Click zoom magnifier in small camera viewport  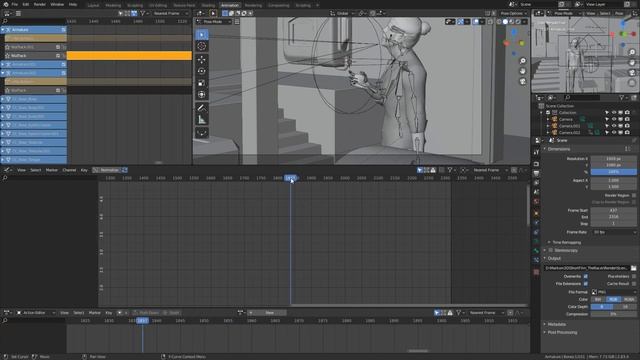[632, 53]
